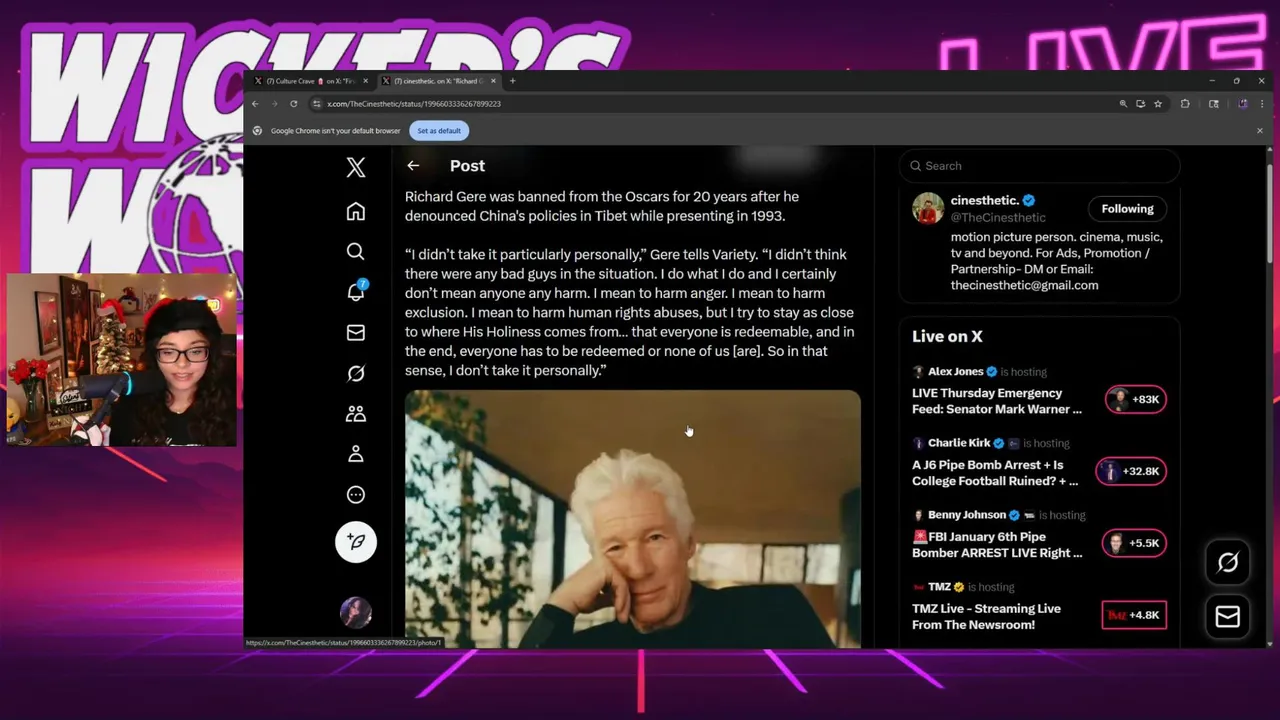1280x720 pixels.
Task: Go back with the Post arrow
Action: tap(413, 166)
